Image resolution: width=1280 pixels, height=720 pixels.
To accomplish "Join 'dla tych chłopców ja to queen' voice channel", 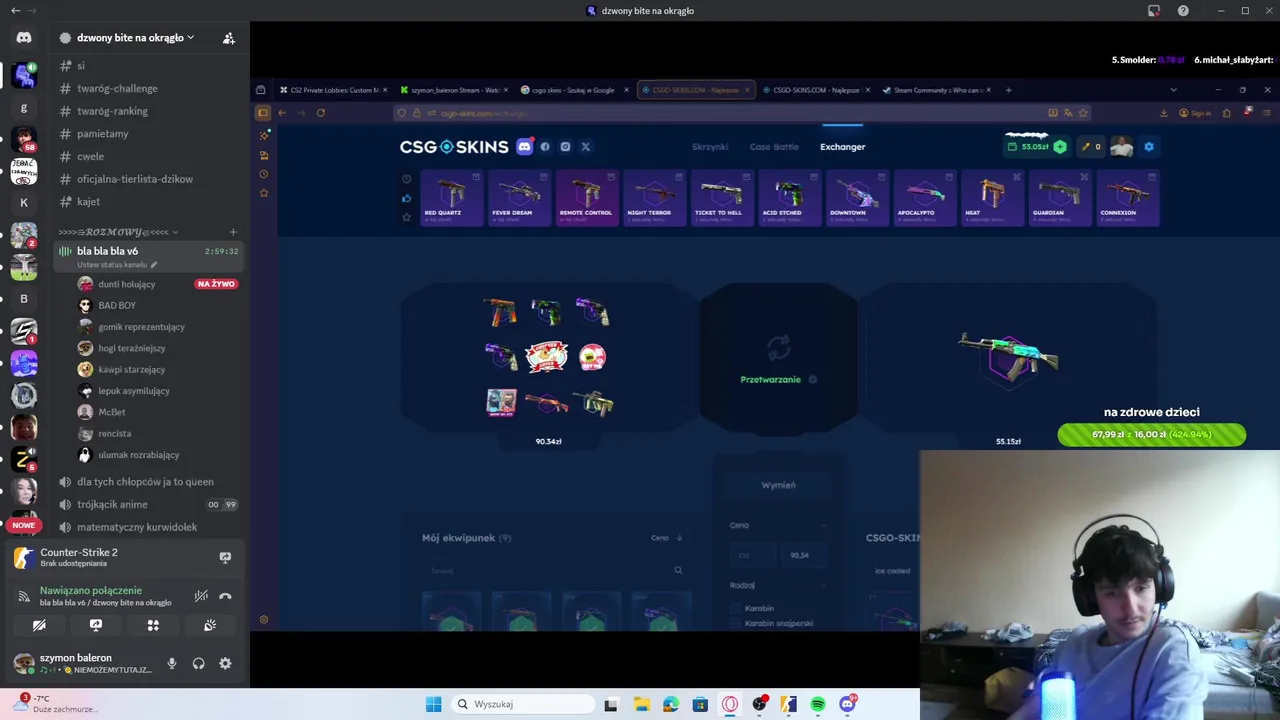I will click(x=145, y=481).
